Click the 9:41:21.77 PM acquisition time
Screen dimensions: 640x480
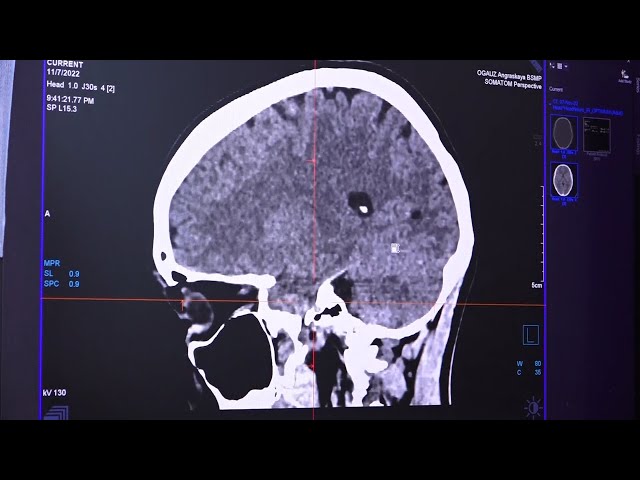71,99
